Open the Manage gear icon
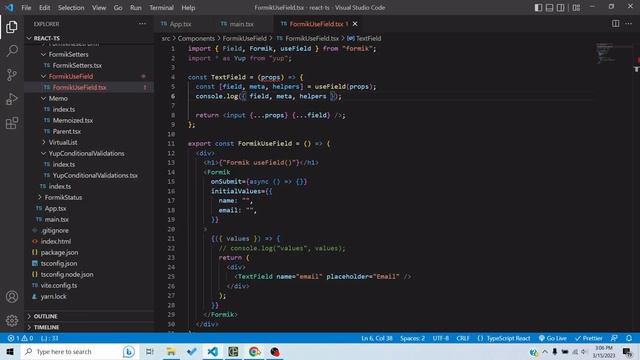The height and width of the screenshot is (360, 640). tap(12, 320)
